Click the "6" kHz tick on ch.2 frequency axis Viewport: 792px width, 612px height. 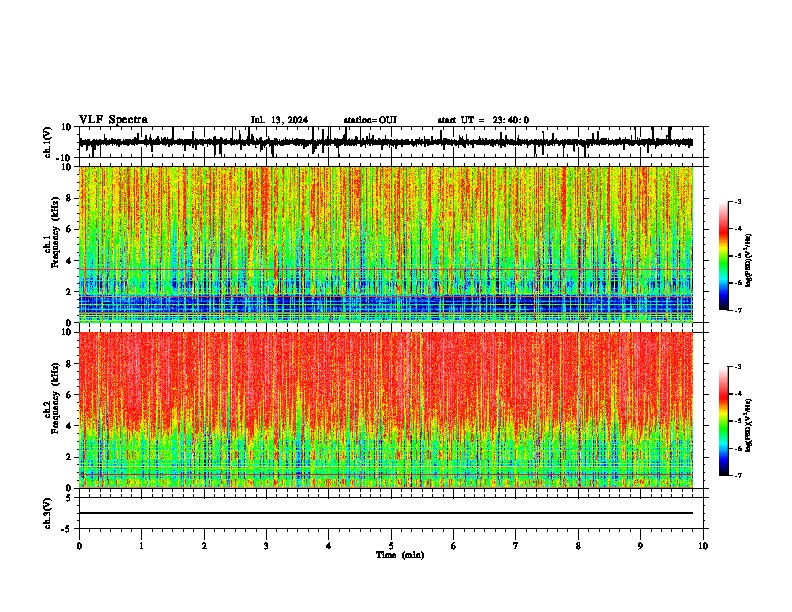pos(70,395)
